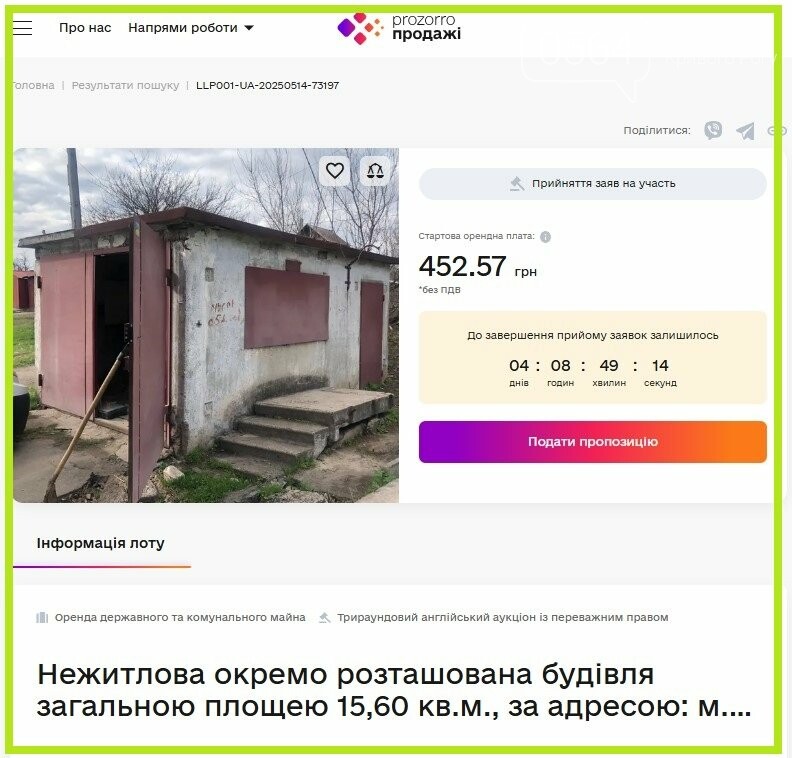This screenshot has width=792, height=758.
Task: Select the Інформація лоту tab
Action: click(101, 543)
